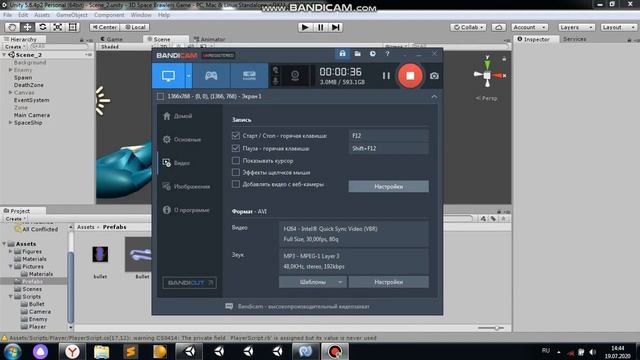Viewport: 640px width, 360px height.
Task: Select Unity's Hand tool
Action: (12, 27)
